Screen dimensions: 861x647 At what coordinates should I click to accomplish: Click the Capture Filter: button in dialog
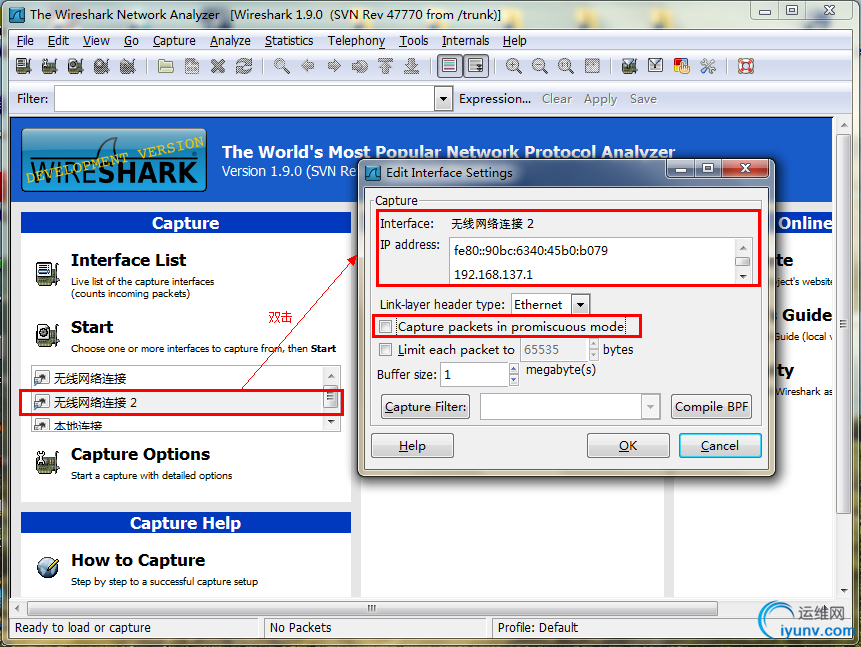point(426,407)
